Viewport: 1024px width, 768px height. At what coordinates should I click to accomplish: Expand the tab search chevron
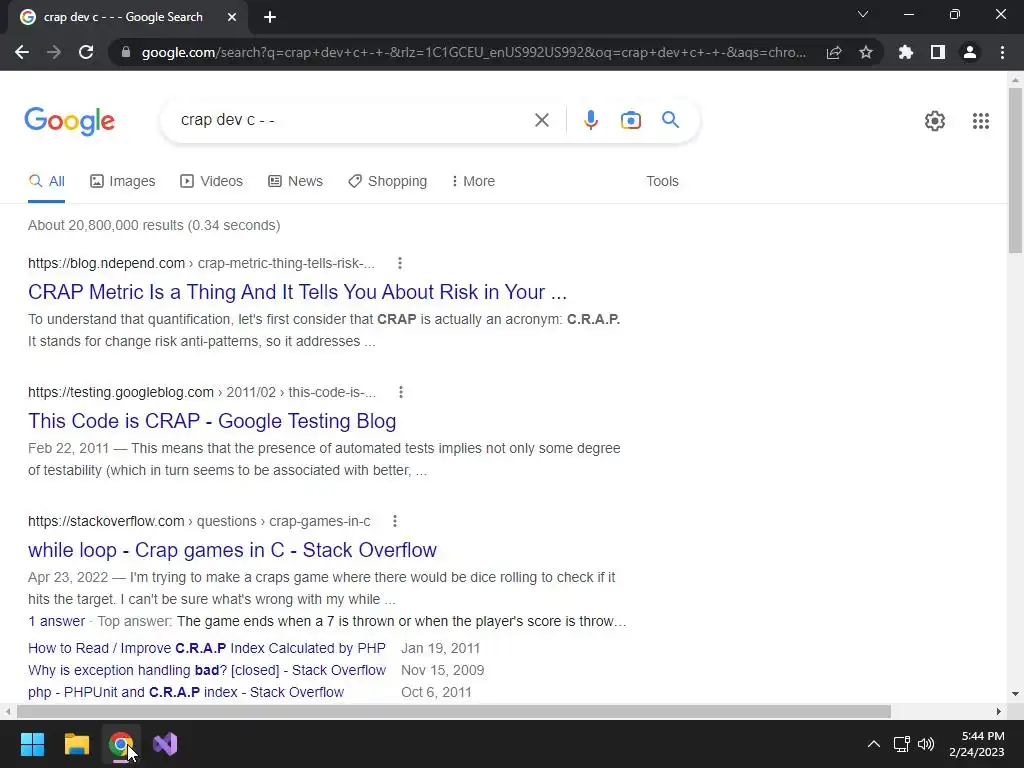point(863,14)
